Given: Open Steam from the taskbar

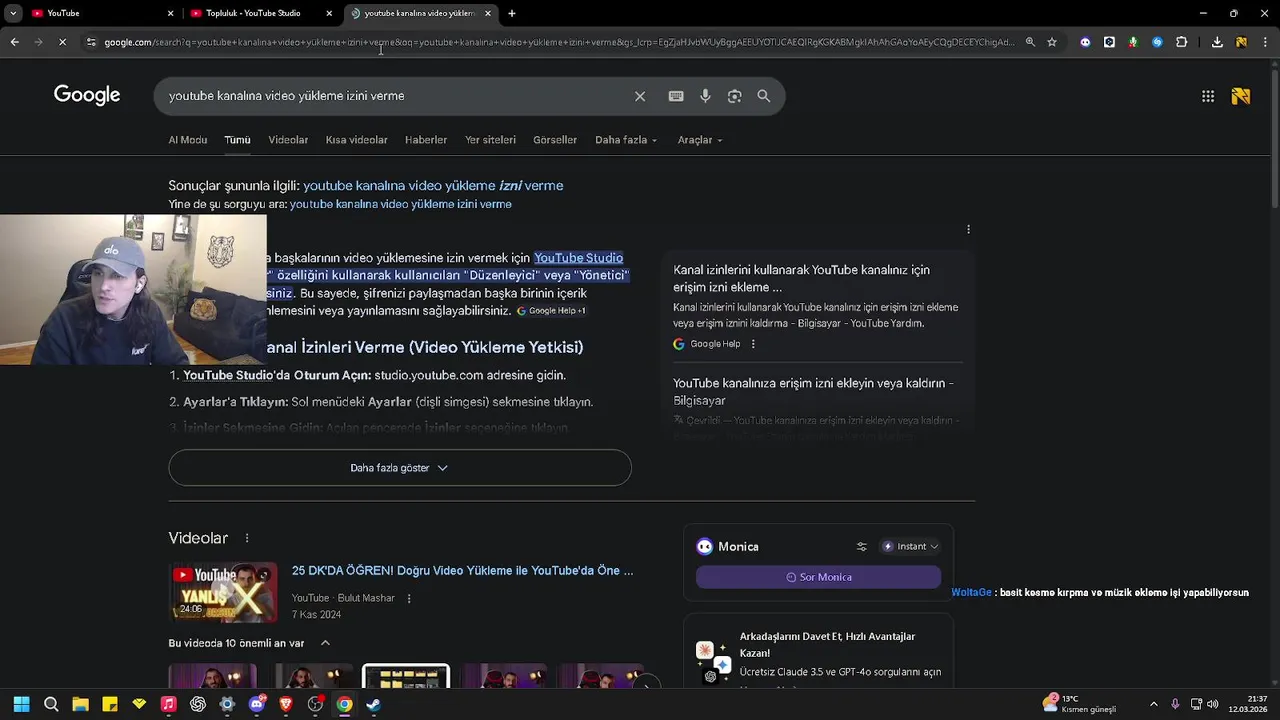Looking at the screenshot, I should pyautogui.click(x=373, y=704).
